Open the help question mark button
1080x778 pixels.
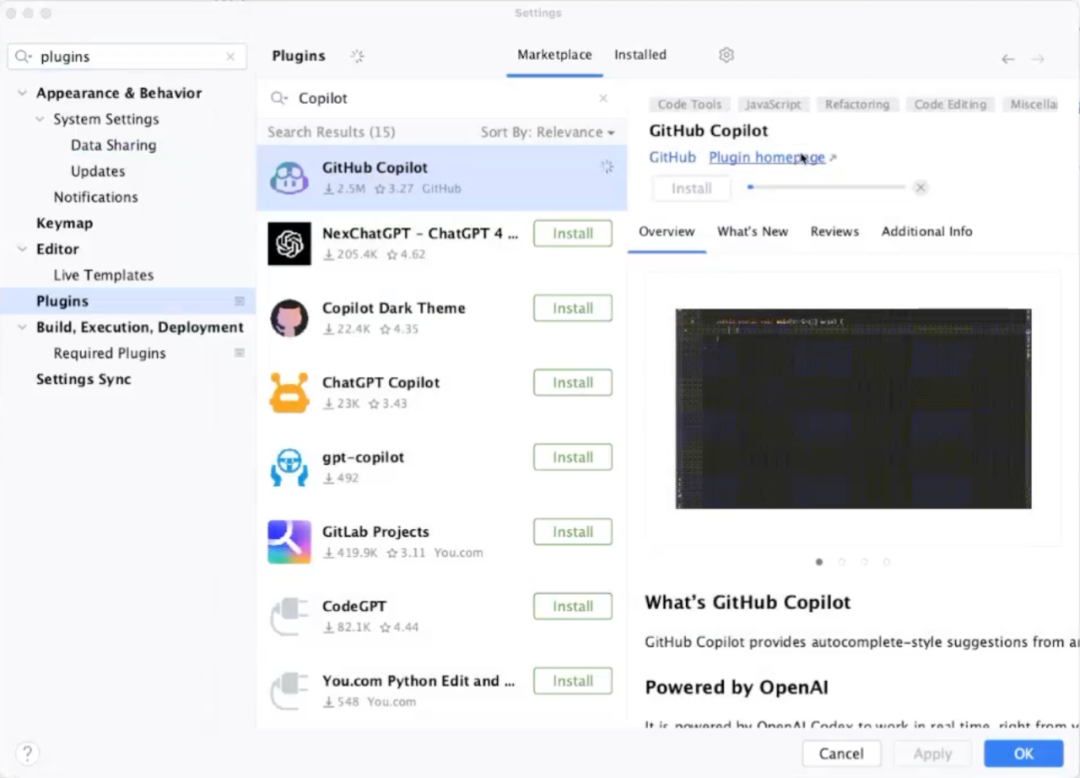28,753
